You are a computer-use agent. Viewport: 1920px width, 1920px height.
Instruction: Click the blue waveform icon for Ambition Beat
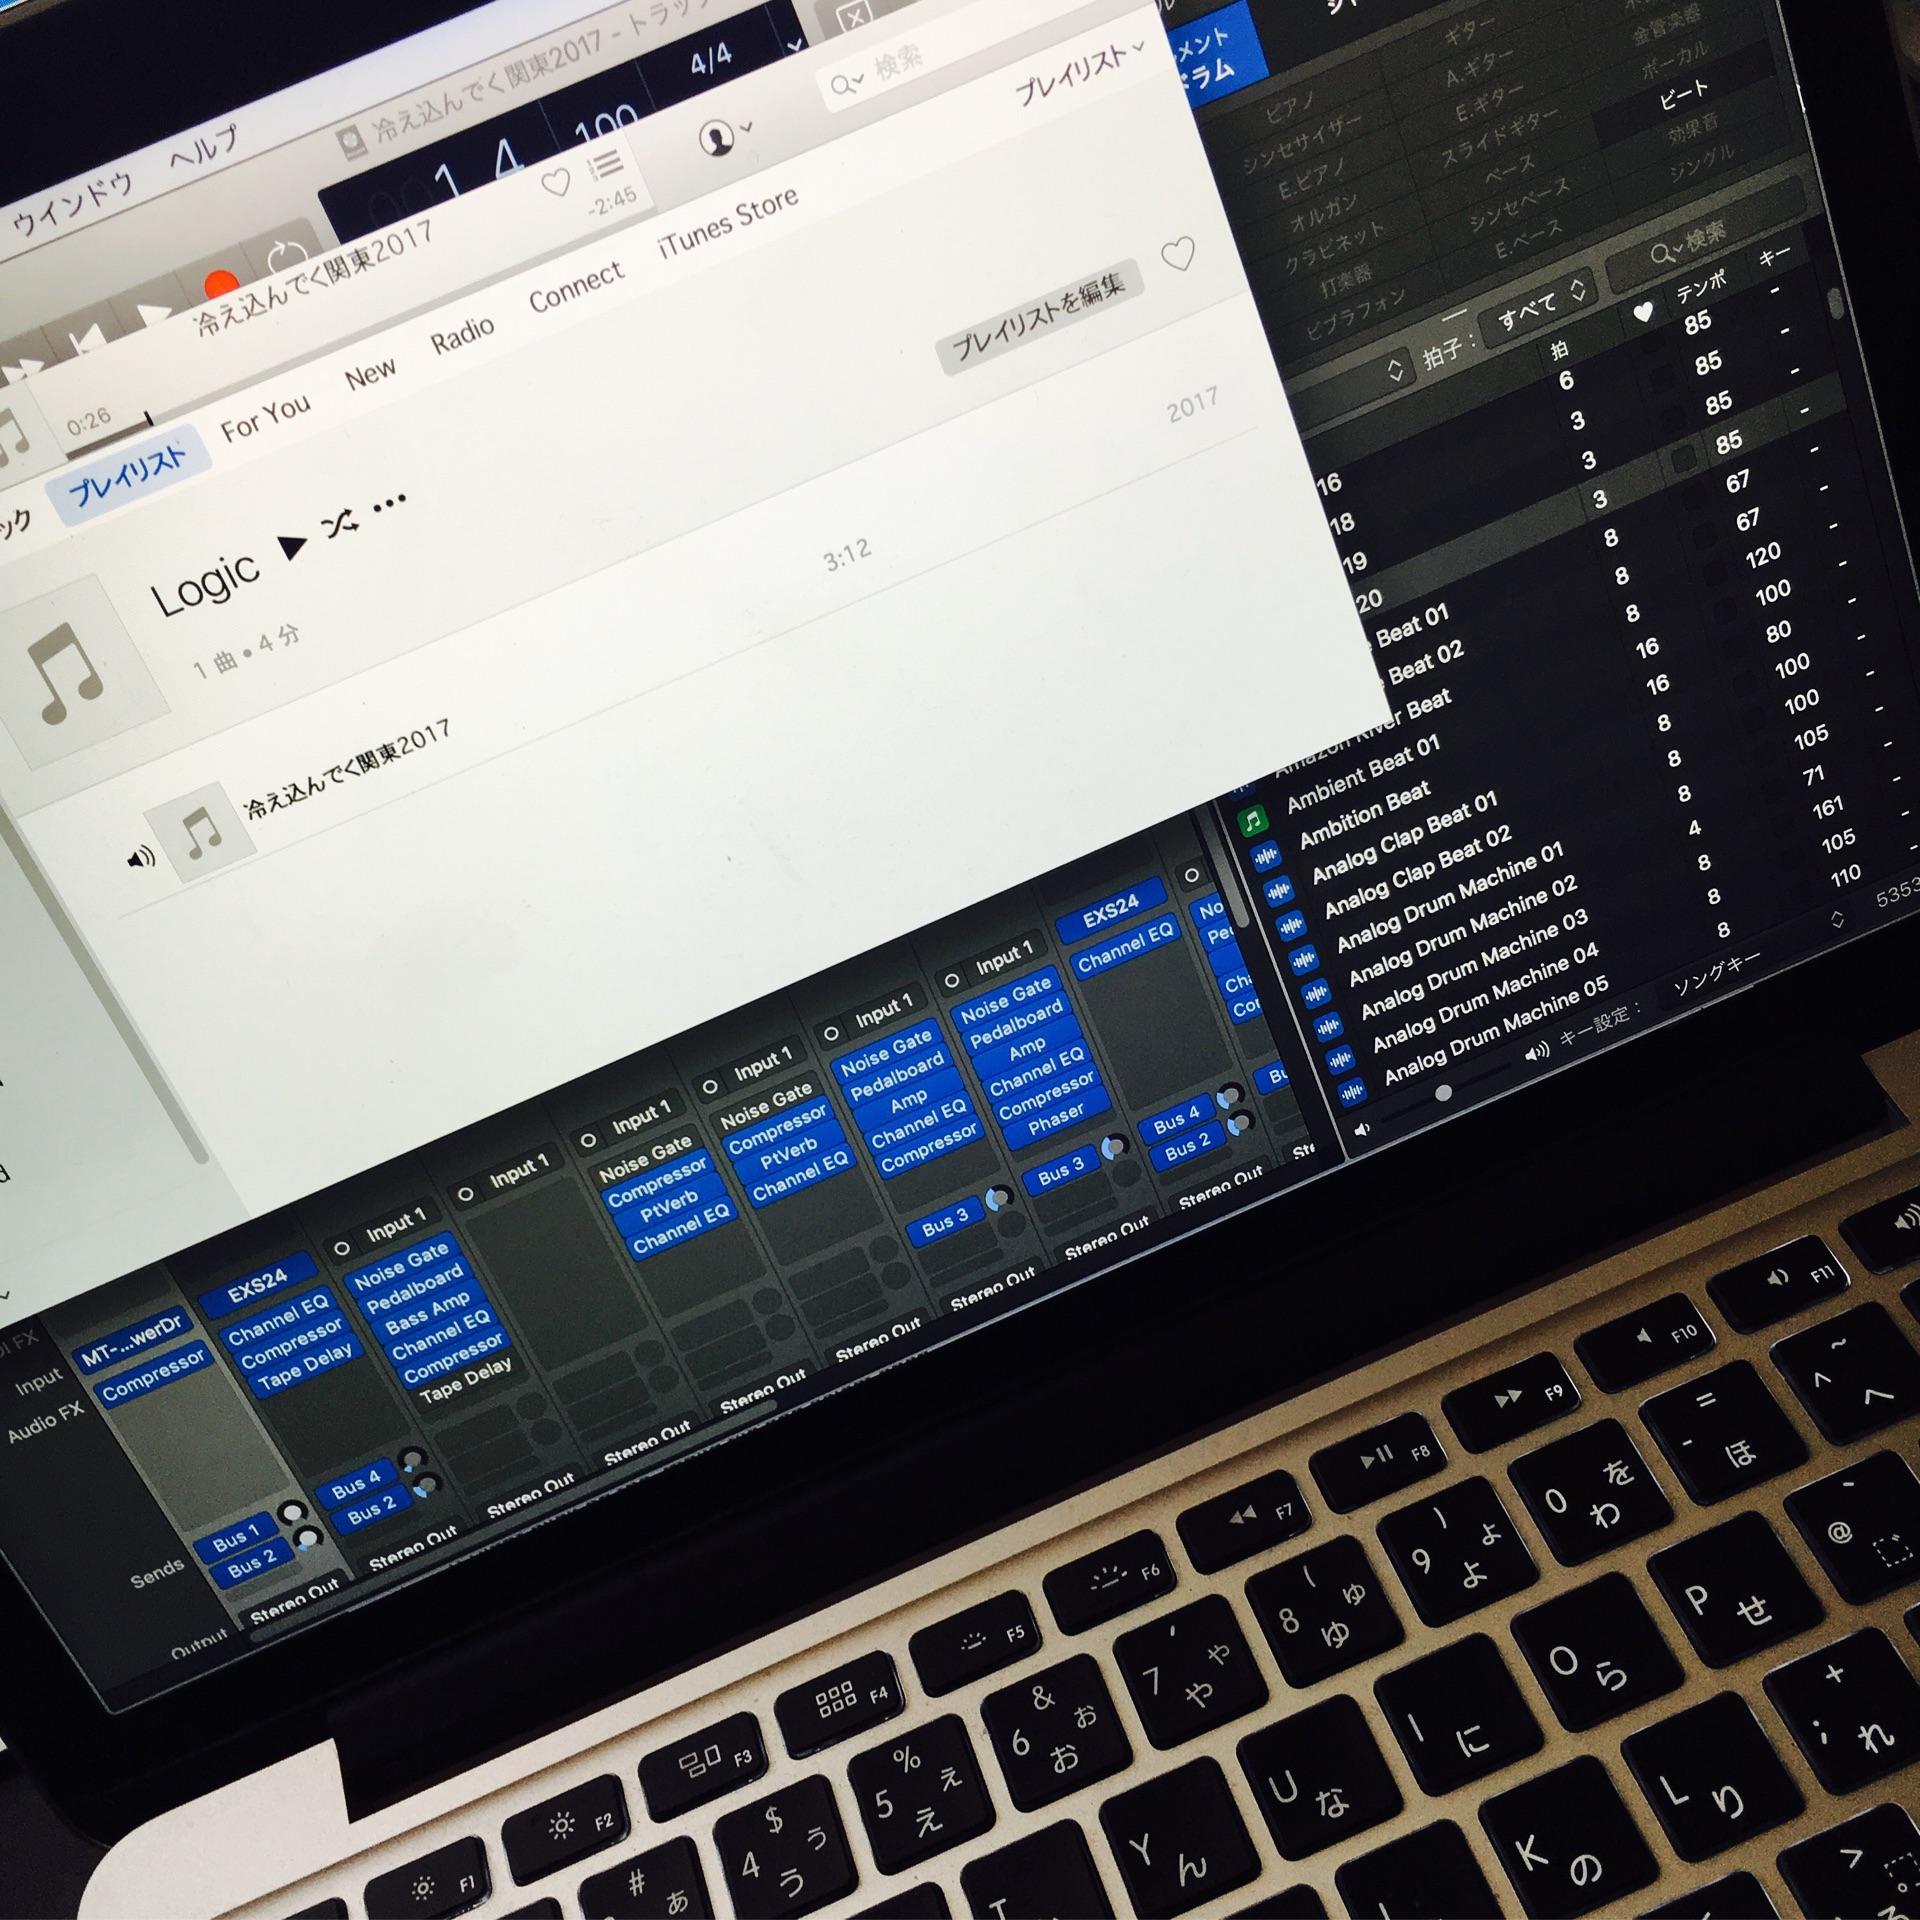coord(1266,857)
